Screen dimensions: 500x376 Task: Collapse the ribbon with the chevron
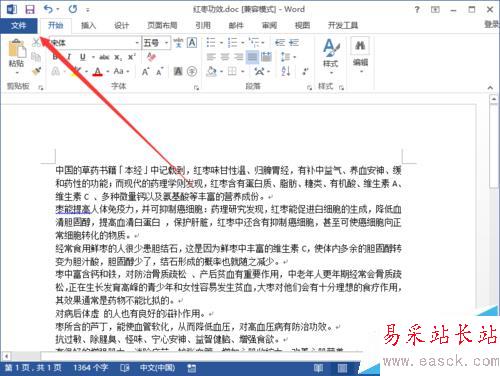pyautogui.click(x=490, y=88)
